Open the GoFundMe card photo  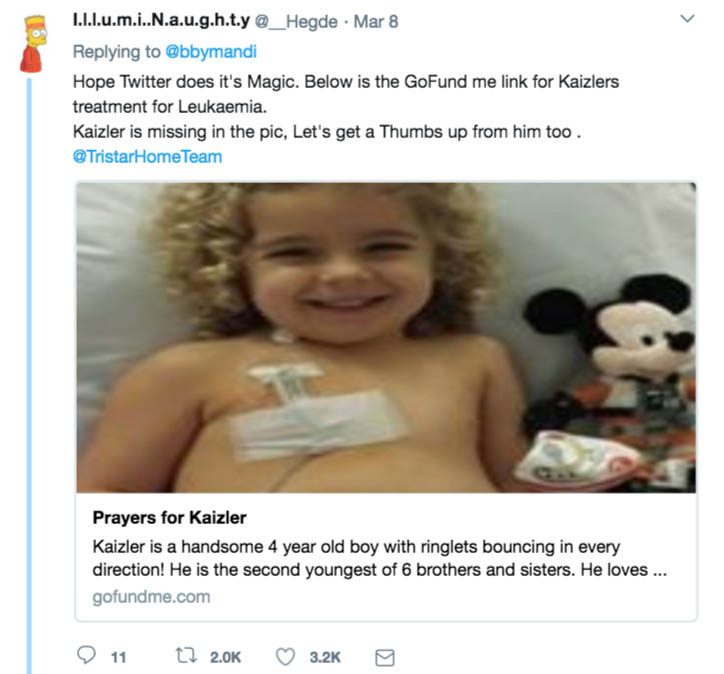(x=386, y=337)
